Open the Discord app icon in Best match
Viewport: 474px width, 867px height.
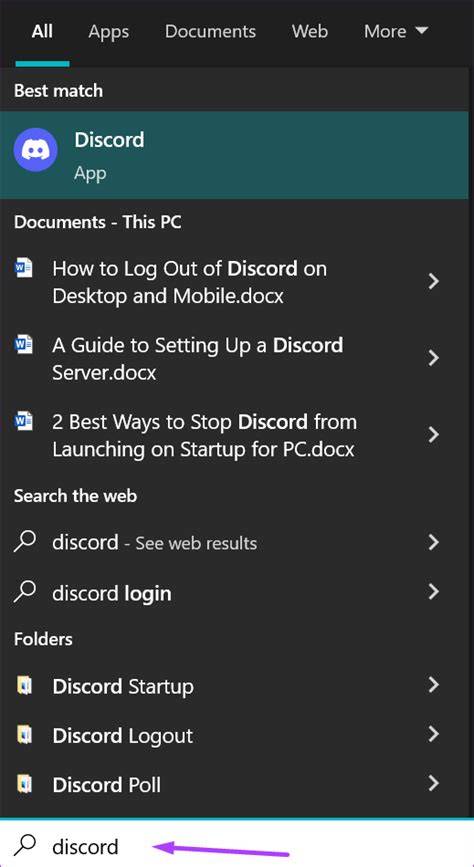(36, 150)
